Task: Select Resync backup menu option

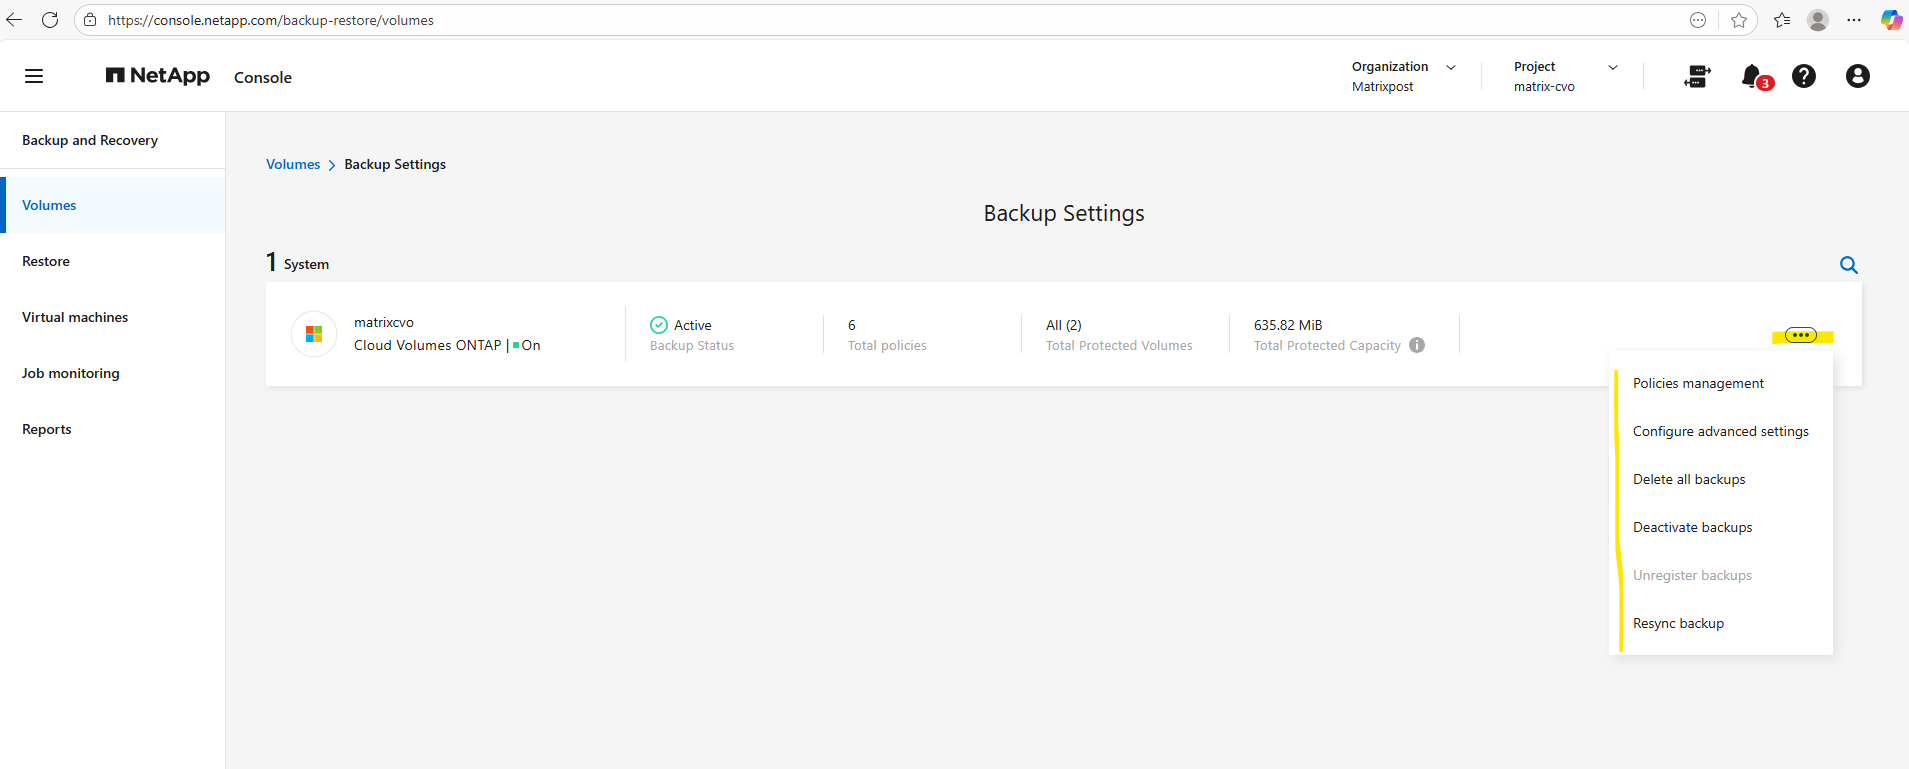Action: (x=1678, y=623)
